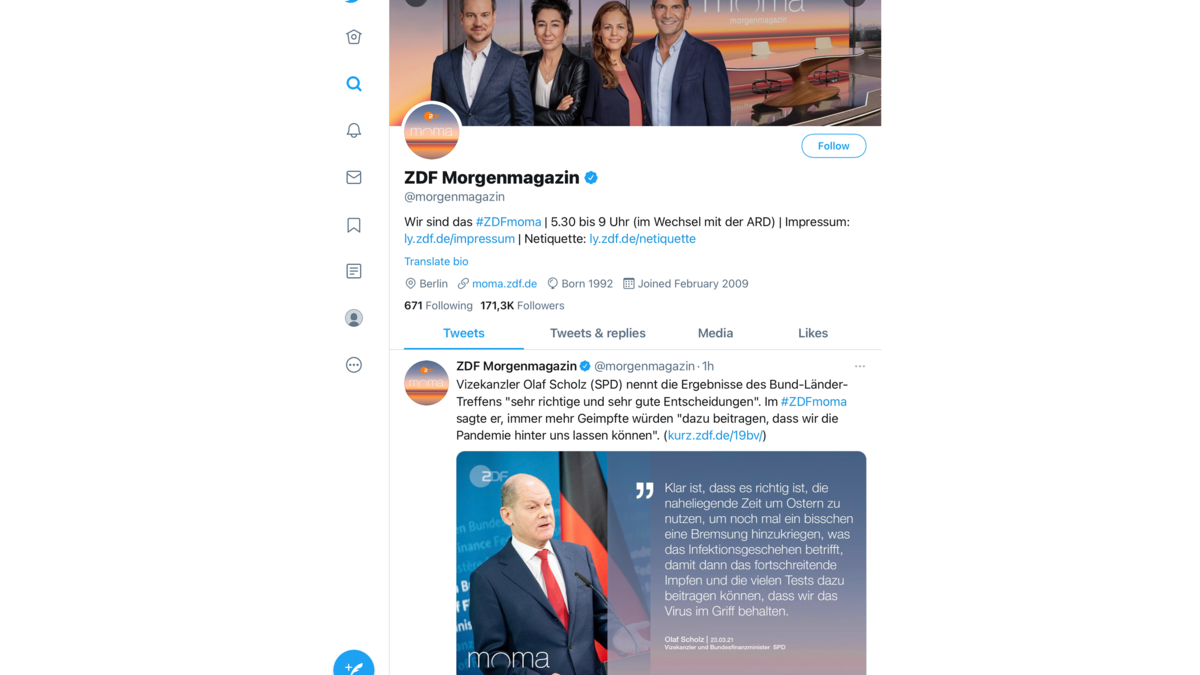
Task: Open the Explore search icon in sidebar
Action: click(354, 84)
